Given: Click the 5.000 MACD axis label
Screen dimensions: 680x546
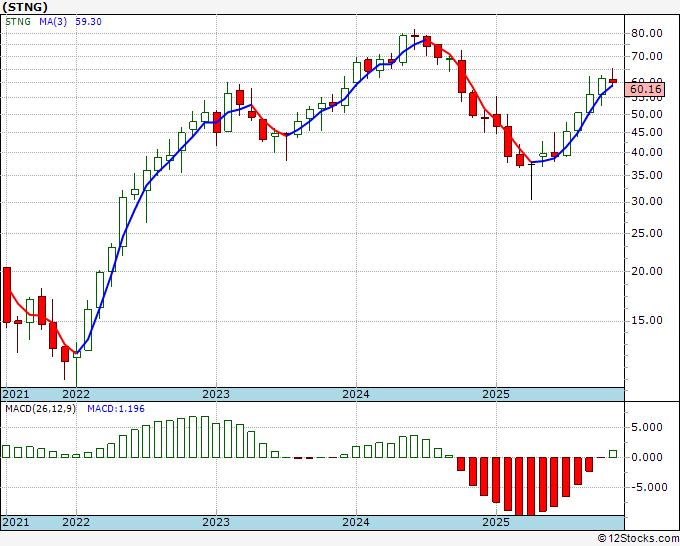Looking at the screenshot, I should [x=649, y=427].
